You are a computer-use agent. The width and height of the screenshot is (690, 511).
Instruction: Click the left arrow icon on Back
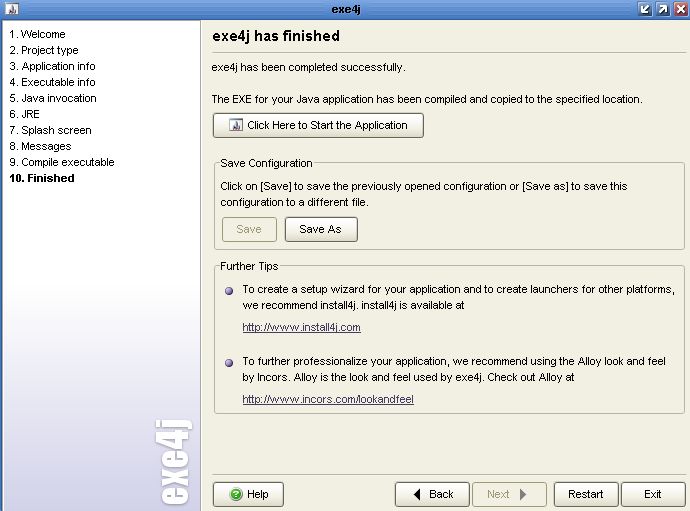pyautogui.click(x=417, y=494)
